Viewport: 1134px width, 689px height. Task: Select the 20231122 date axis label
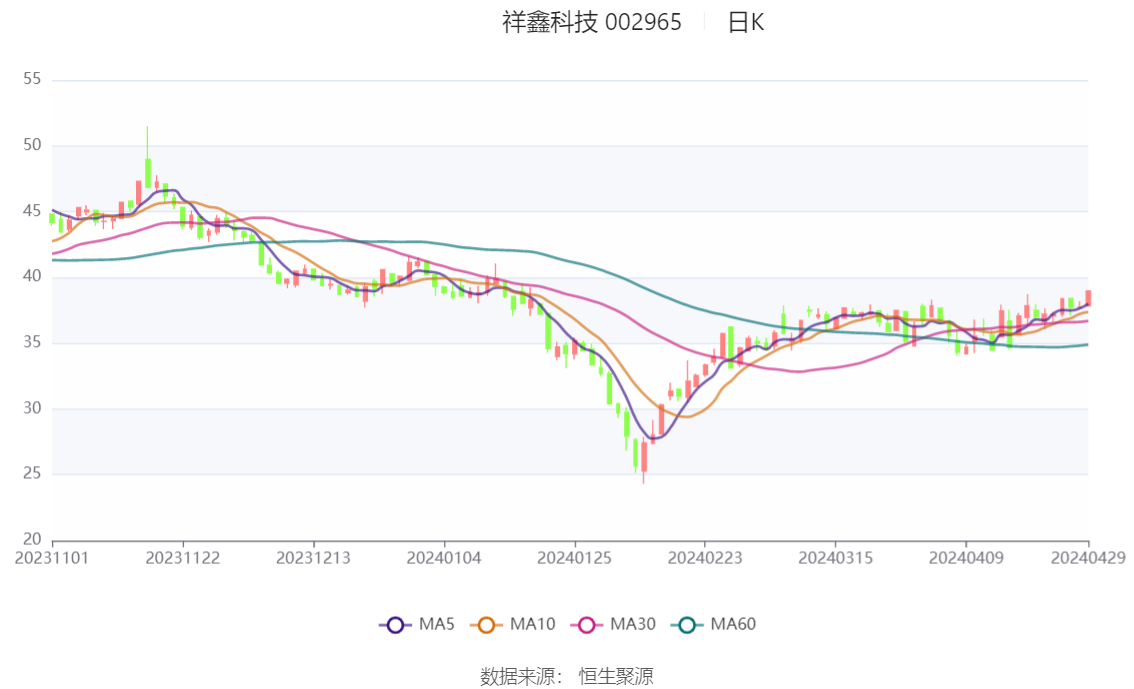click(183, 558)
